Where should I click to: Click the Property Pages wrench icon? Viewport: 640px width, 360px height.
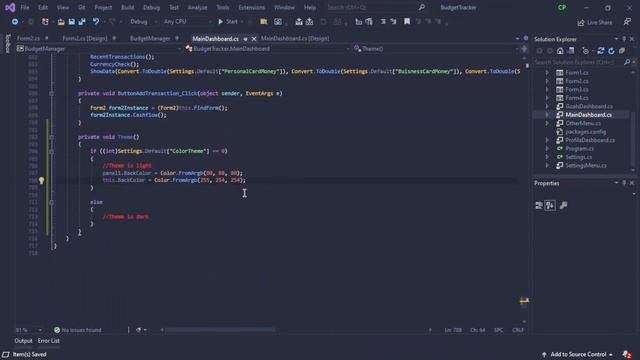pyautogui.click(x=563, y=205)
